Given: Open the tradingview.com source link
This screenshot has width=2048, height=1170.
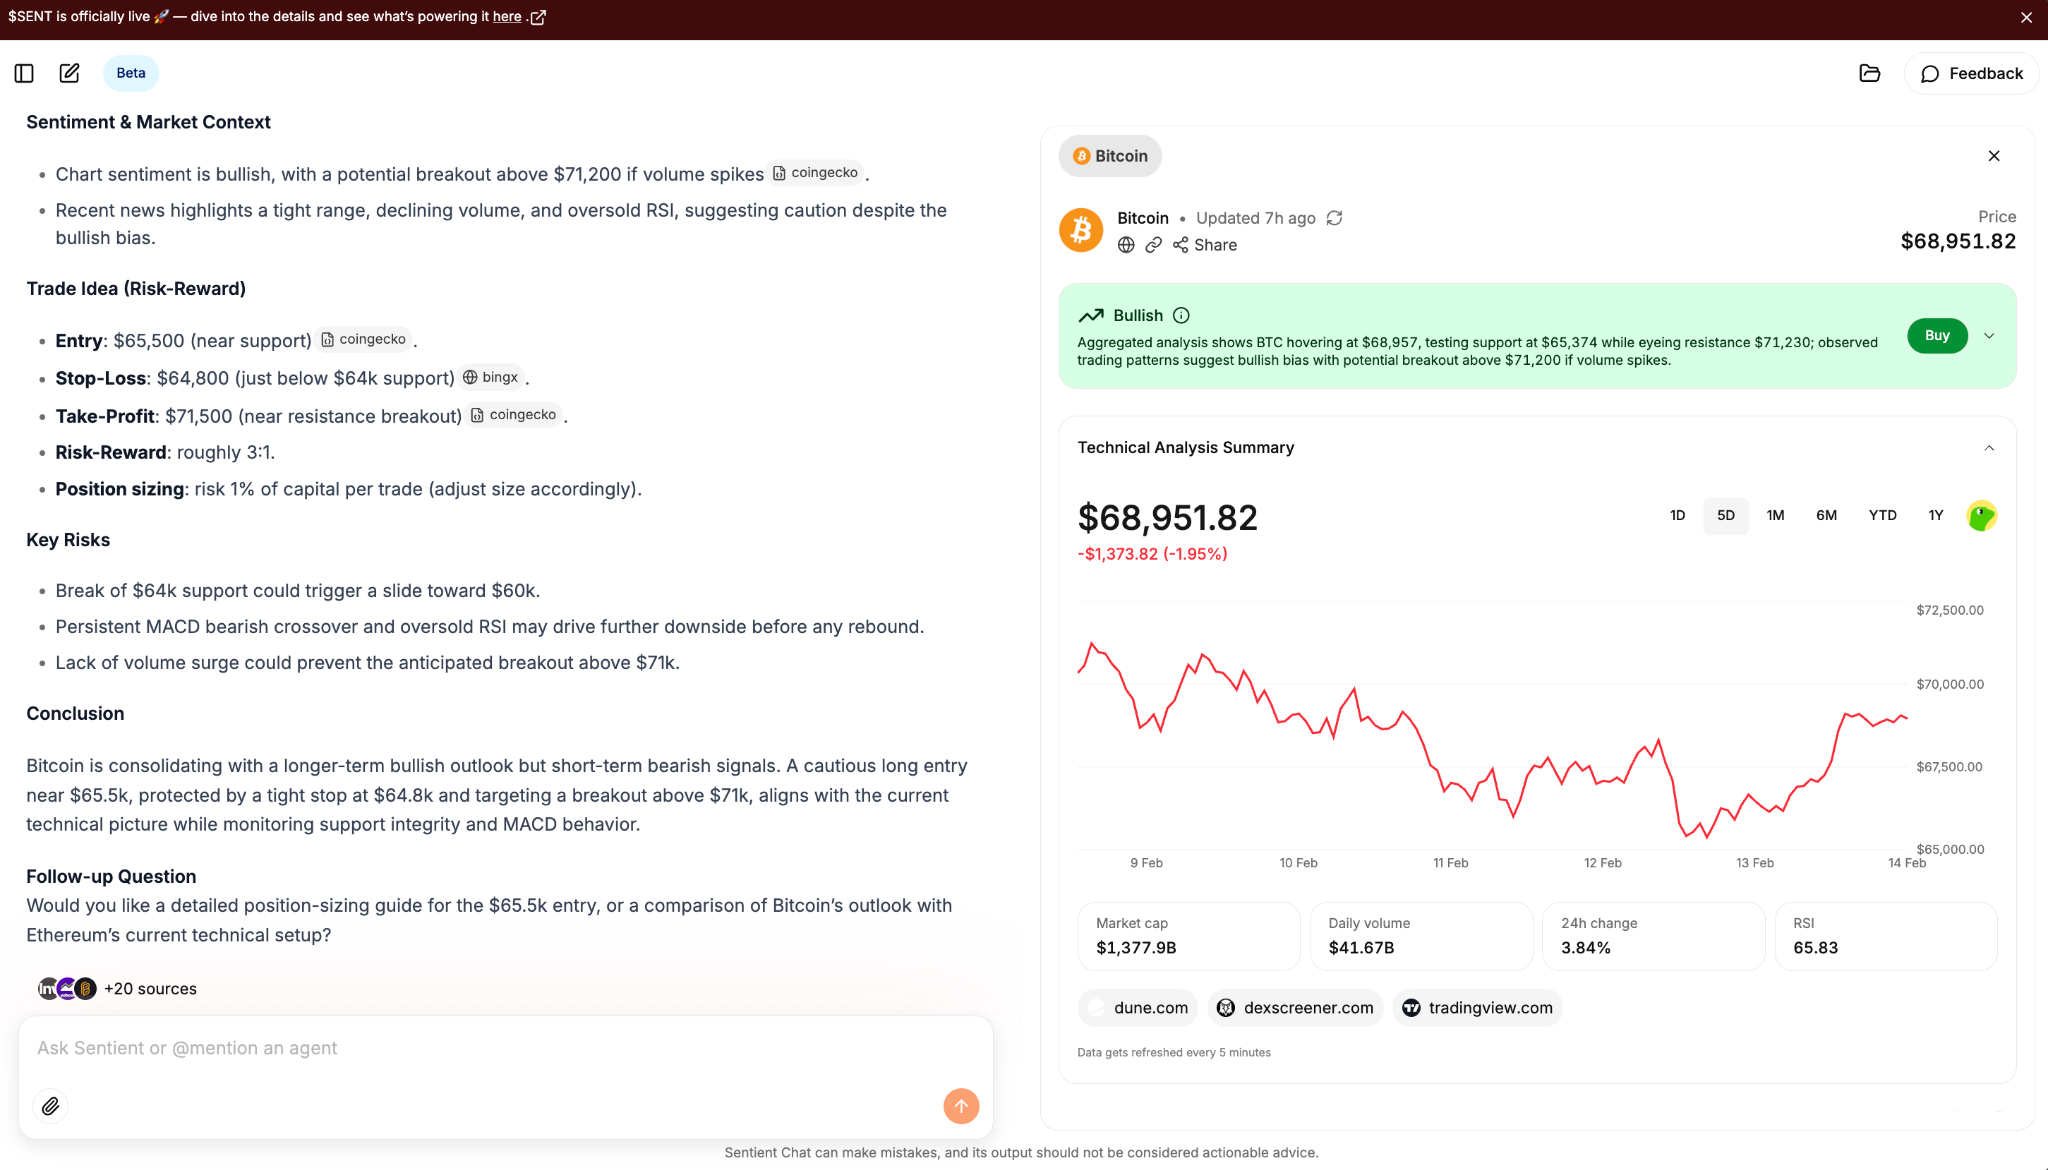Looking at the screenshot, I should coord(1477,1008).
